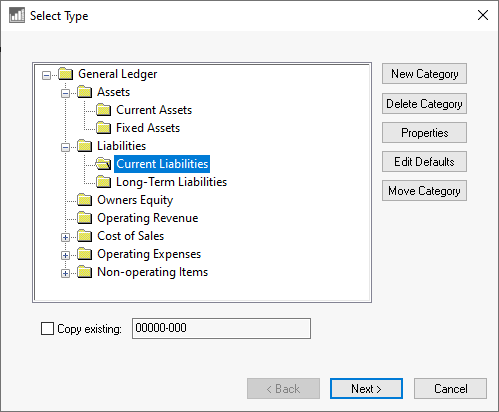Click the chart icon in title bar
Viewport: 499px width, 412px height.
[17, 15]
